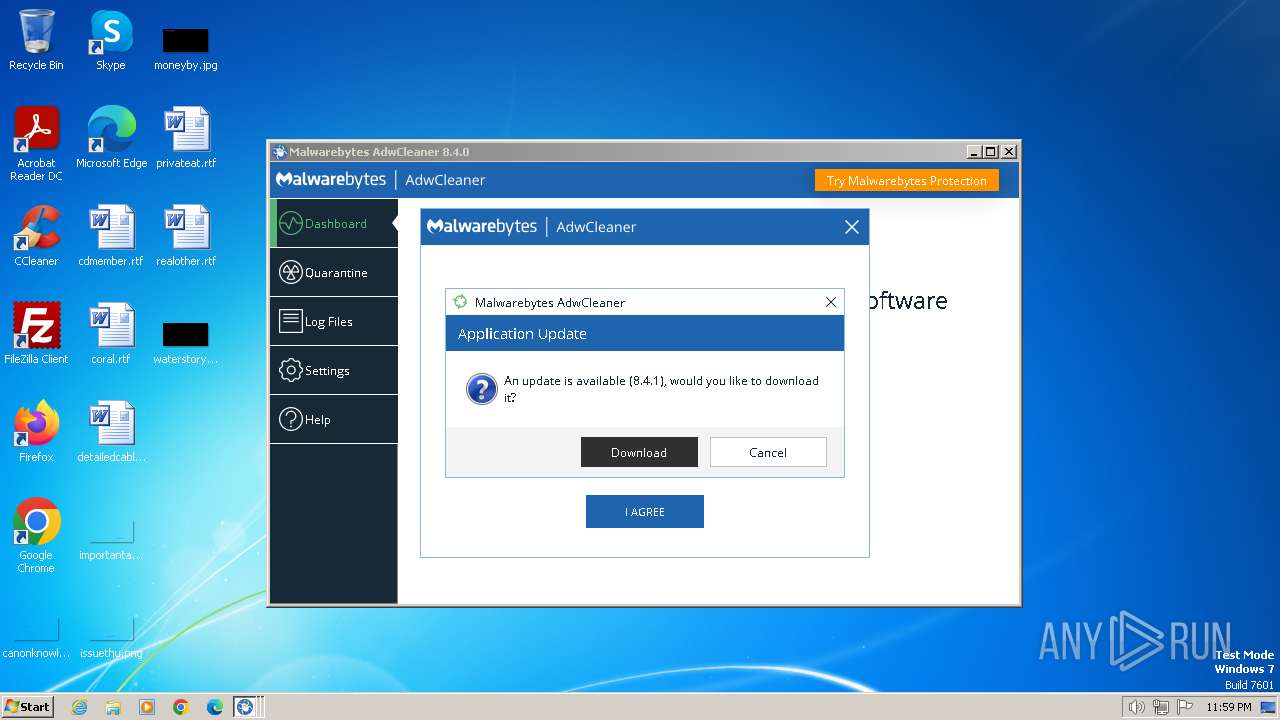Select the FileZilla Client shortcut
This screenshot has height=720, width=1280.
coord(36,333)
